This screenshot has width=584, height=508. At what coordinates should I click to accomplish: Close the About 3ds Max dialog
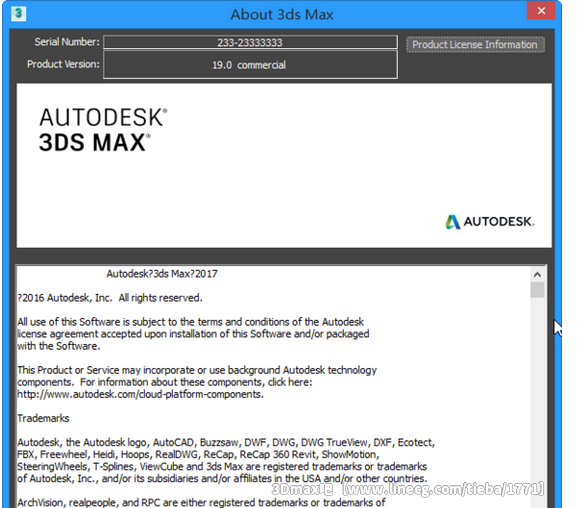click(541, 10)
